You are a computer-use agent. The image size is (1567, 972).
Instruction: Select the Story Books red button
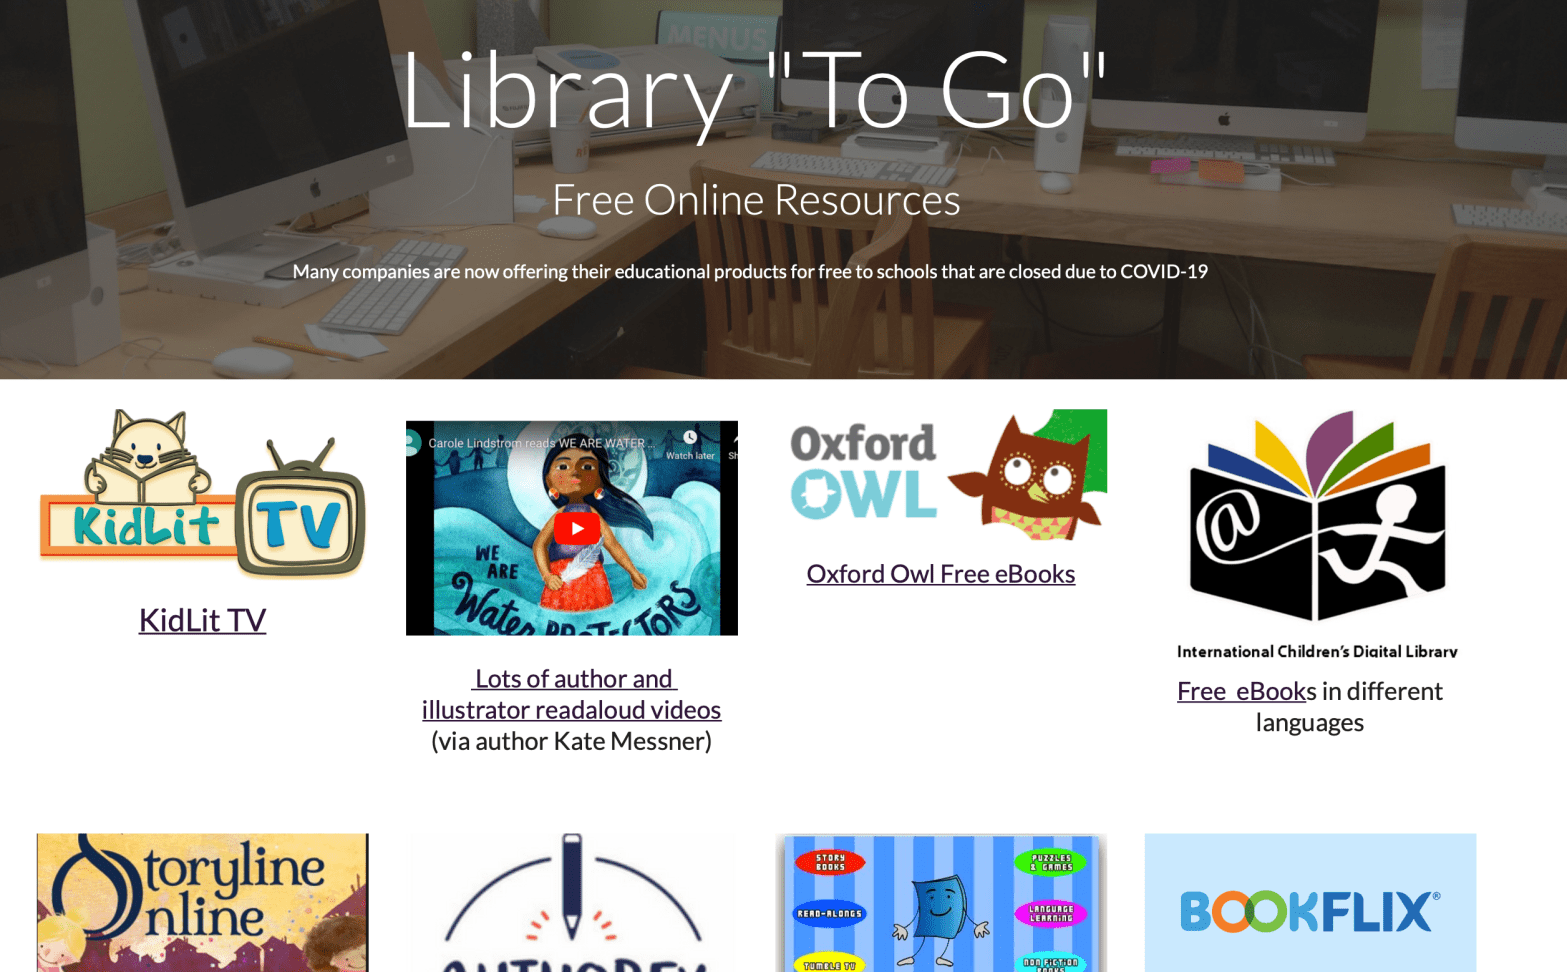830,862
